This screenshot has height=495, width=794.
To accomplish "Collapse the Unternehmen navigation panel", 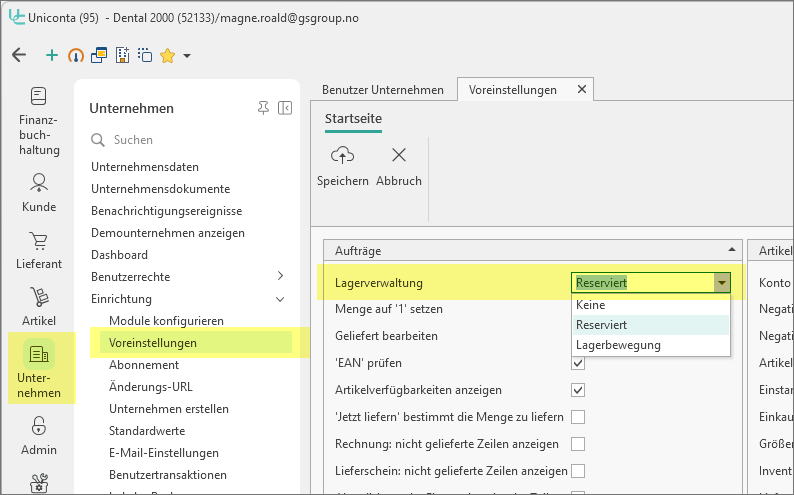I will click(285, 108).
